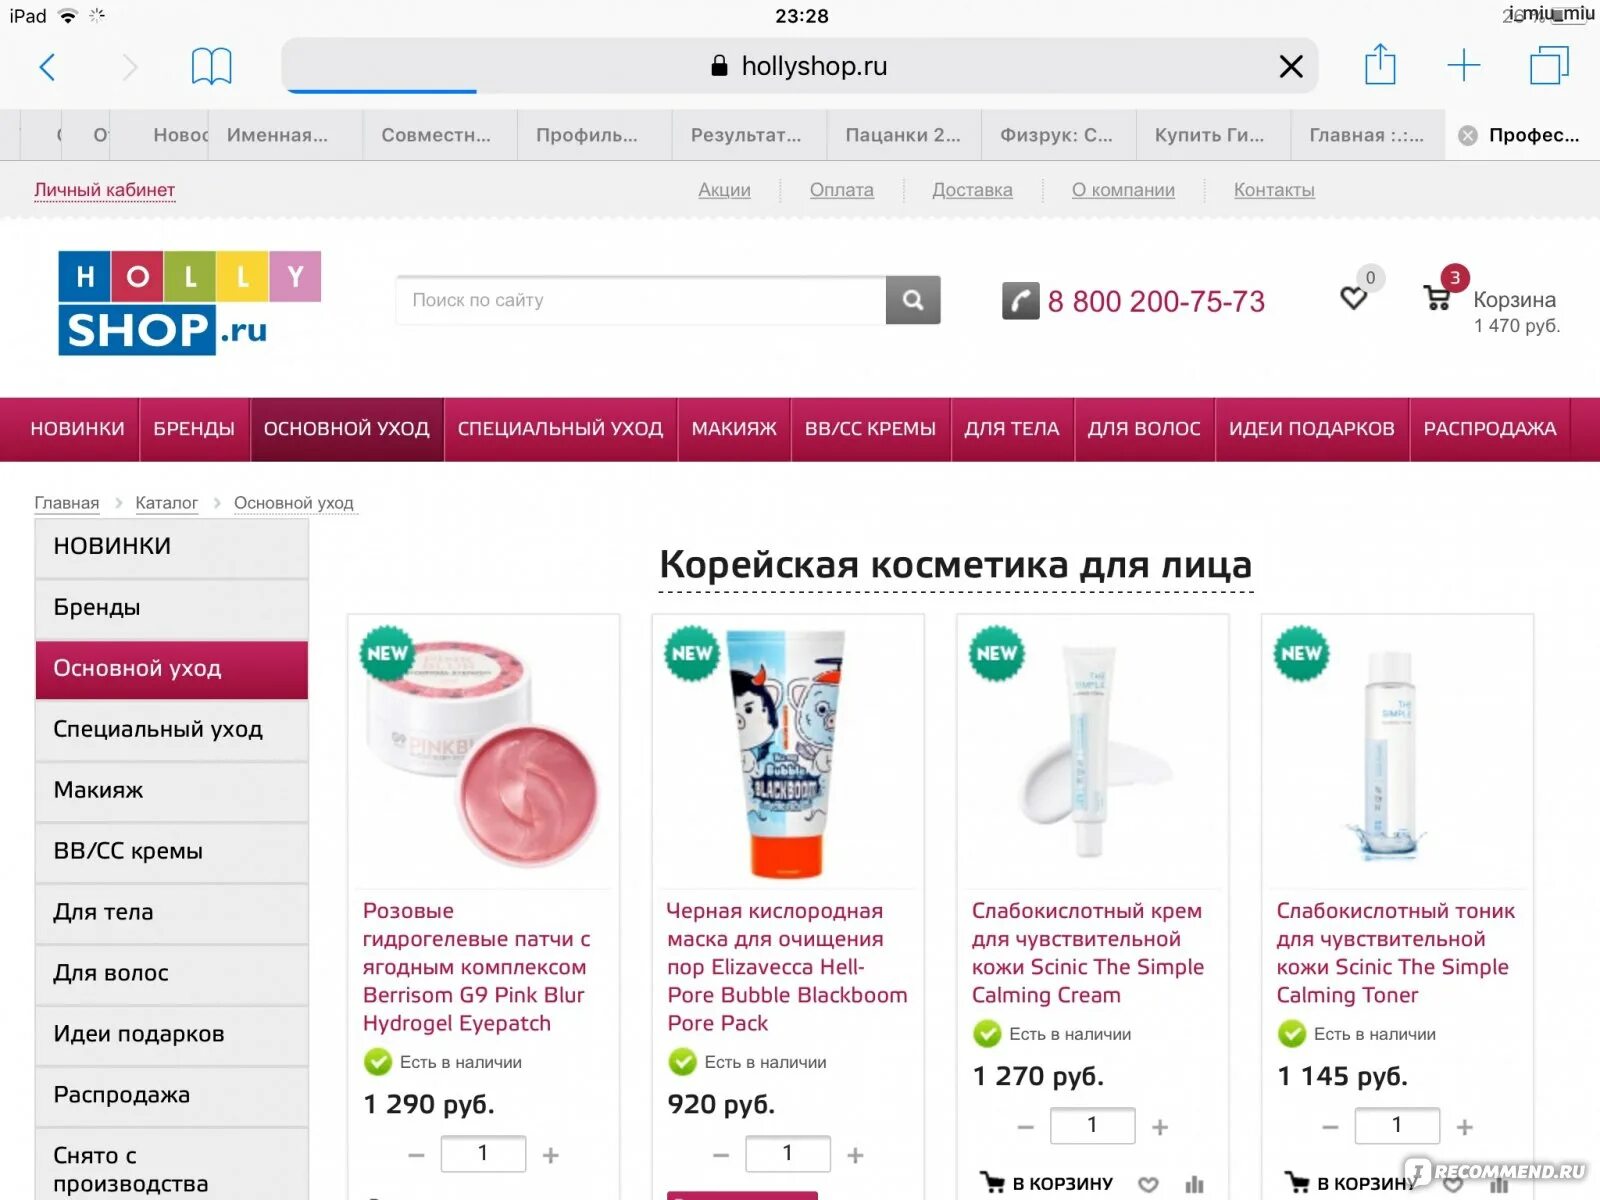Screen dimensions: 1600x1200
Task: Open wishlist heart icon in header
Action: tap(1353, 297)
